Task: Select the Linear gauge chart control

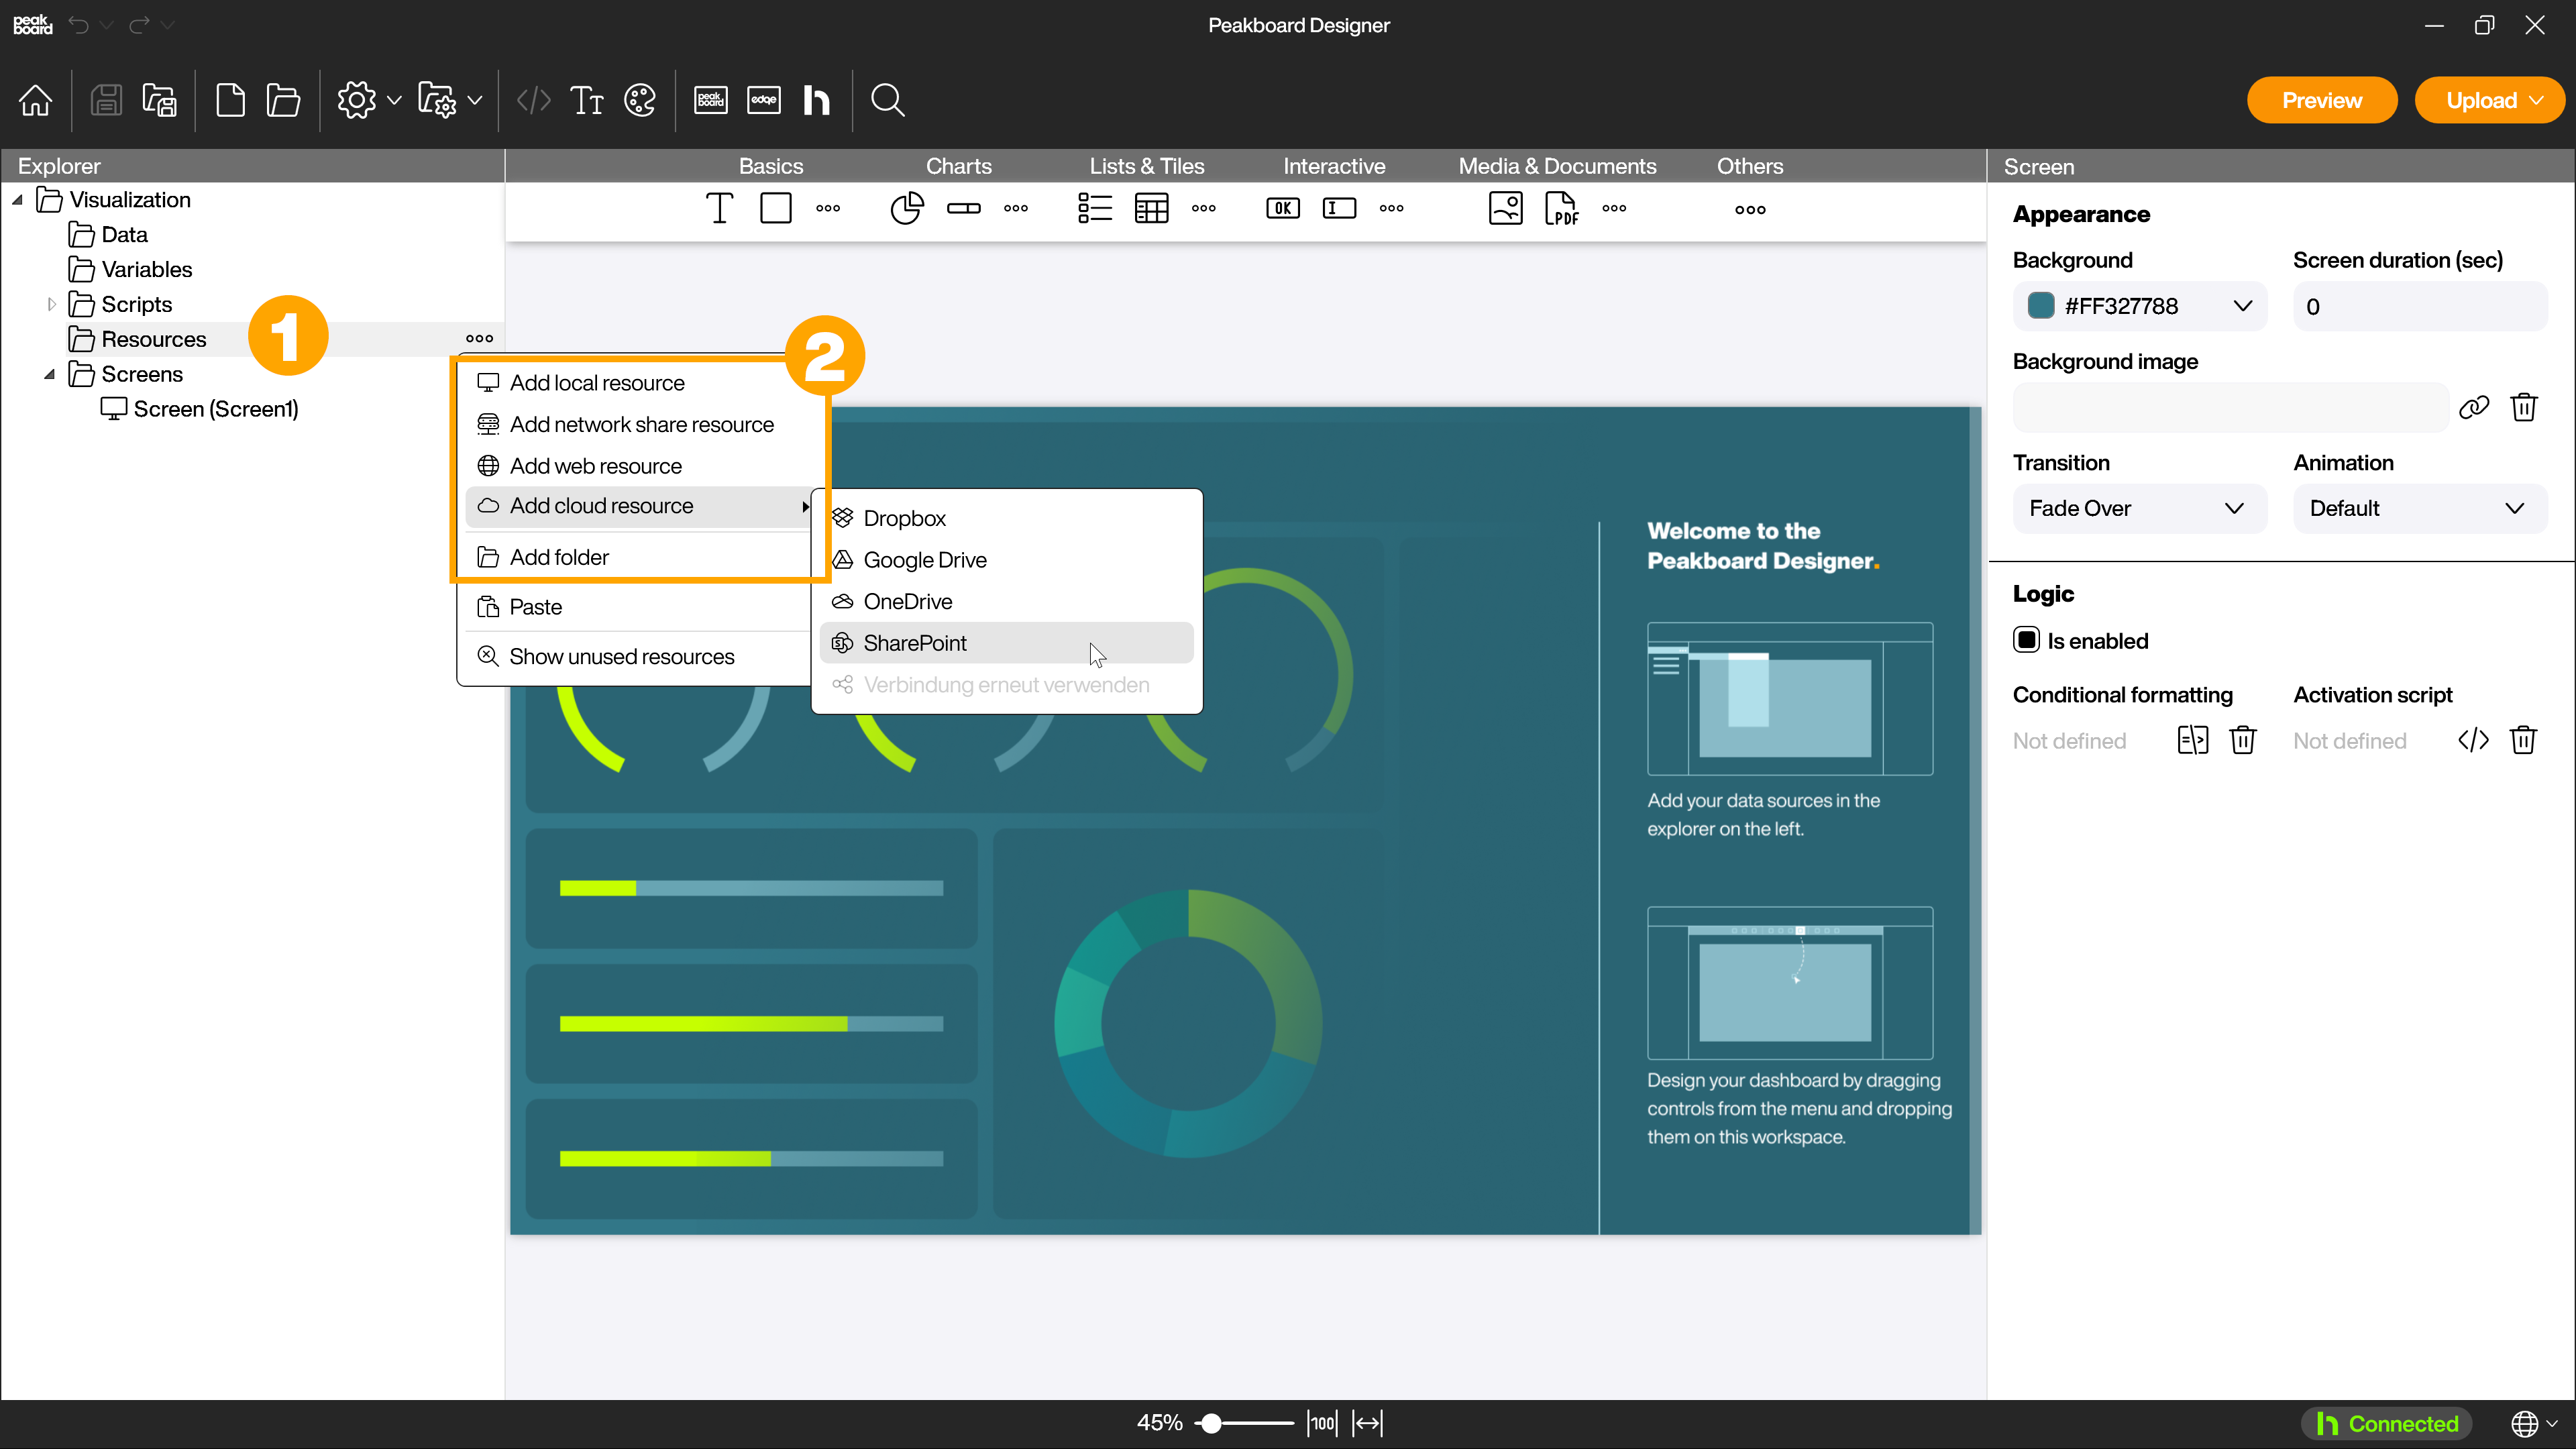Action: [964, 208]
